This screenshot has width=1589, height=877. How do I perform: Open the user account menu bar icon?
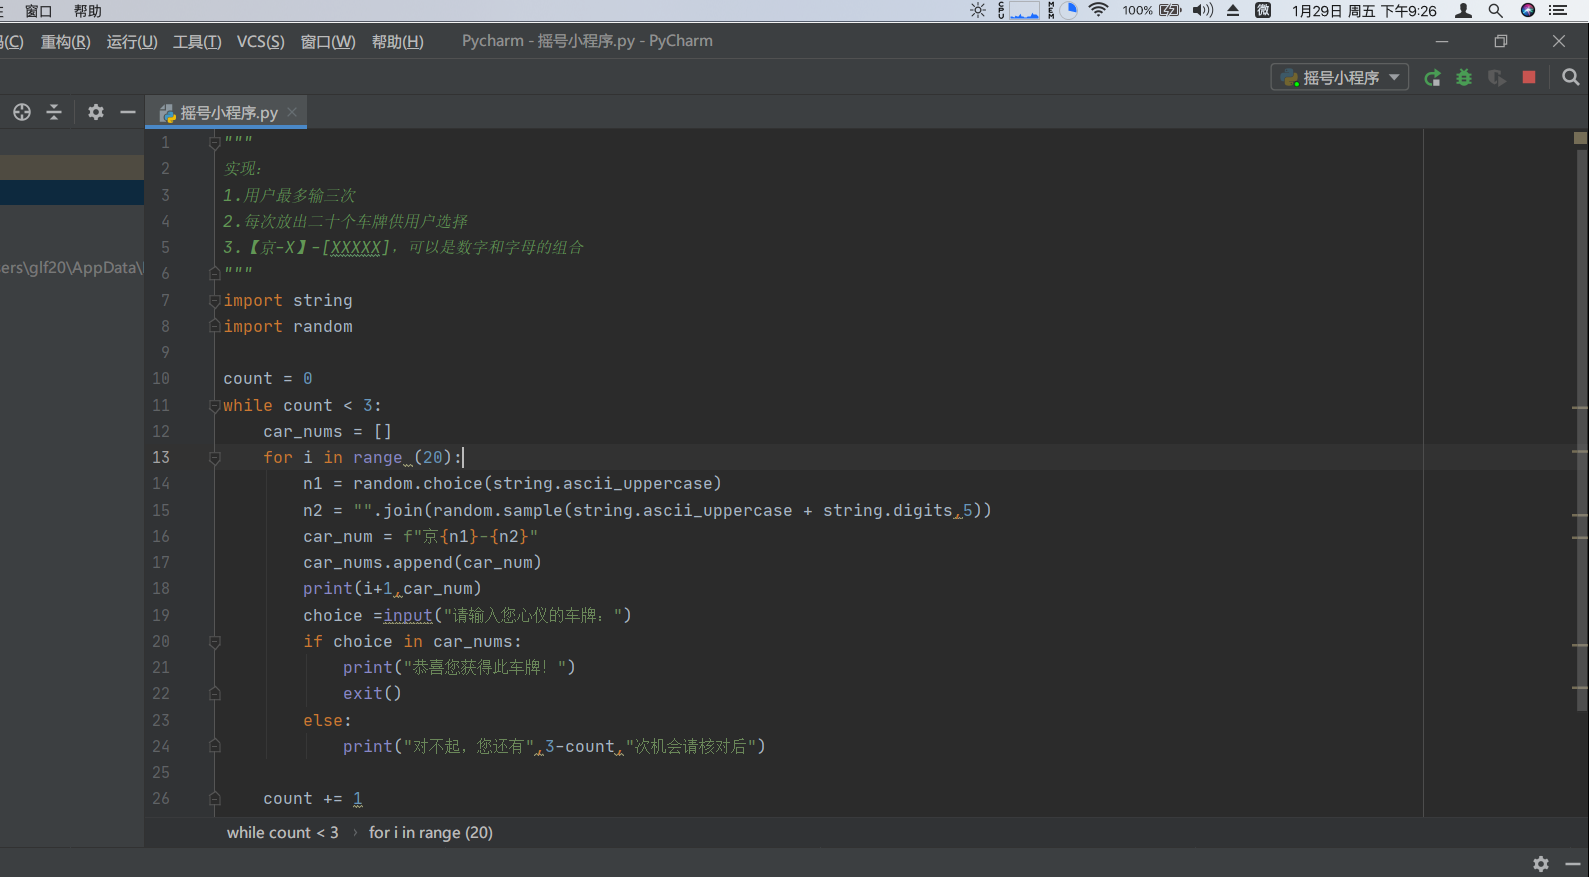click(x=1463, y=10)
